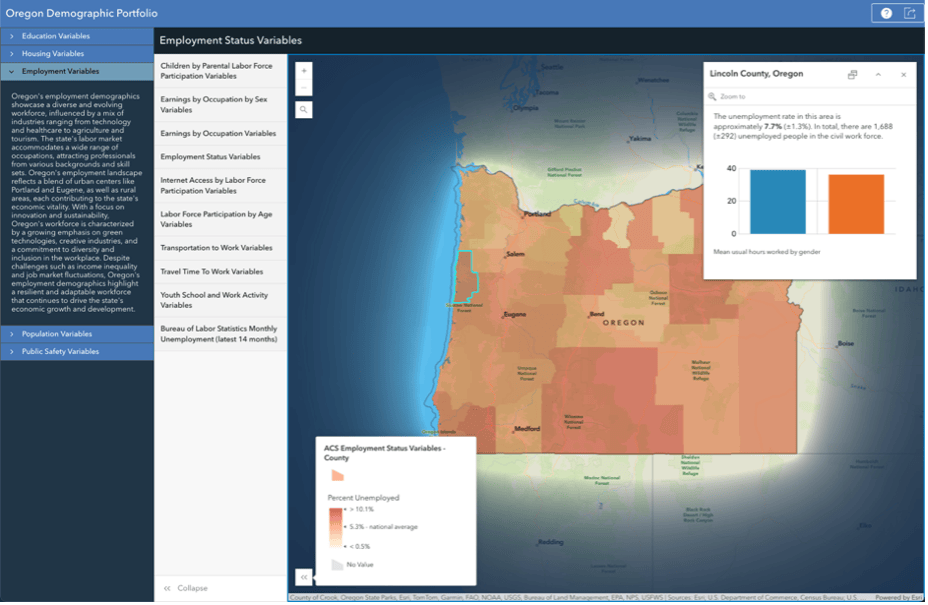Click '5.3% - national average' legend label
928x605 pixels.
385,528
